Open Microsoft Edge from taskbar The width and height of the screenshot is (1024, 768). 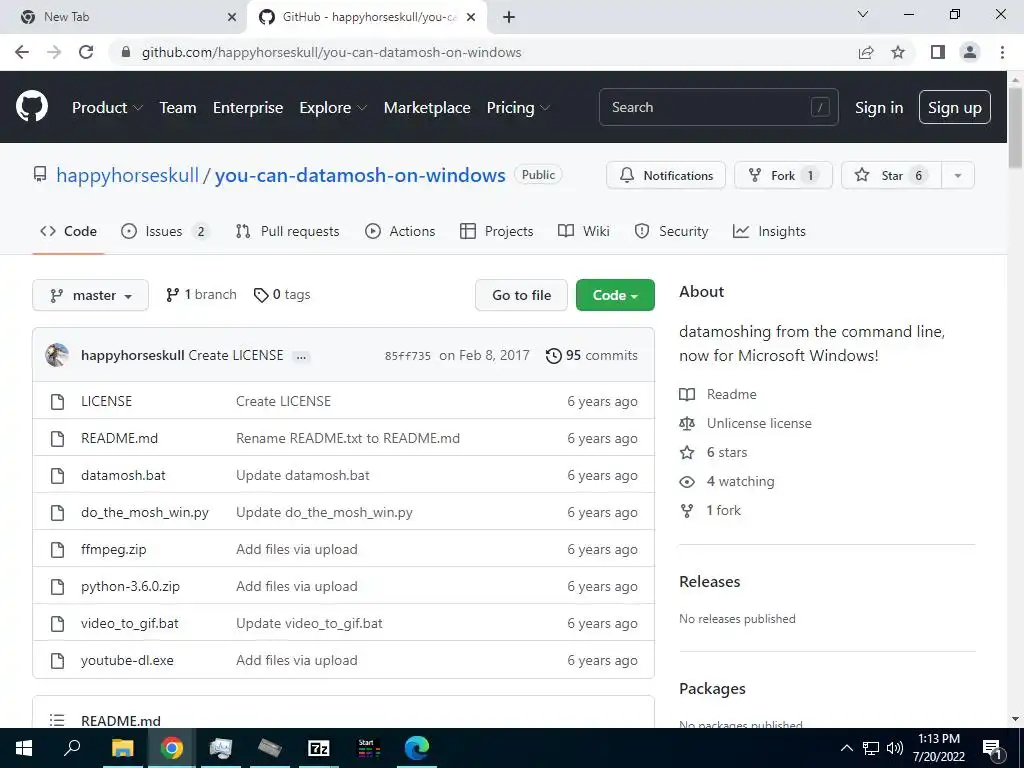coord(416,748)
